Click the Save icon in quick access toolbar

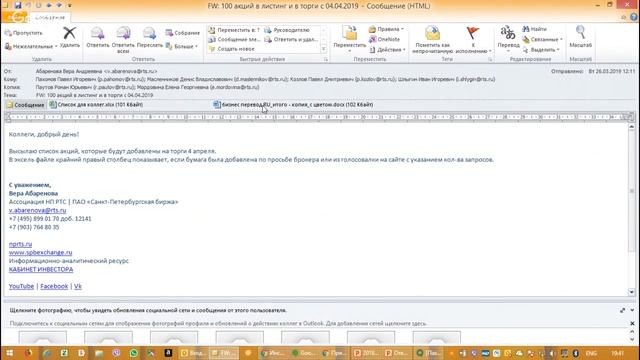18,5
